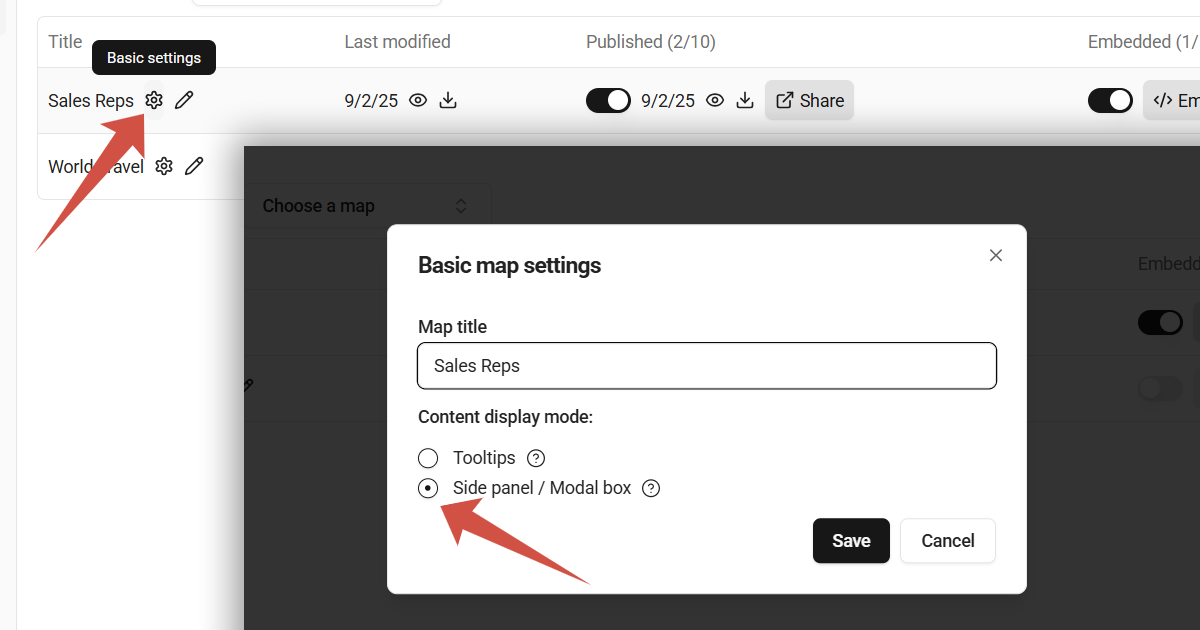Screen dimensions: 1200x630
Task: Preview published version eye icon
Action: pos(715,100)
